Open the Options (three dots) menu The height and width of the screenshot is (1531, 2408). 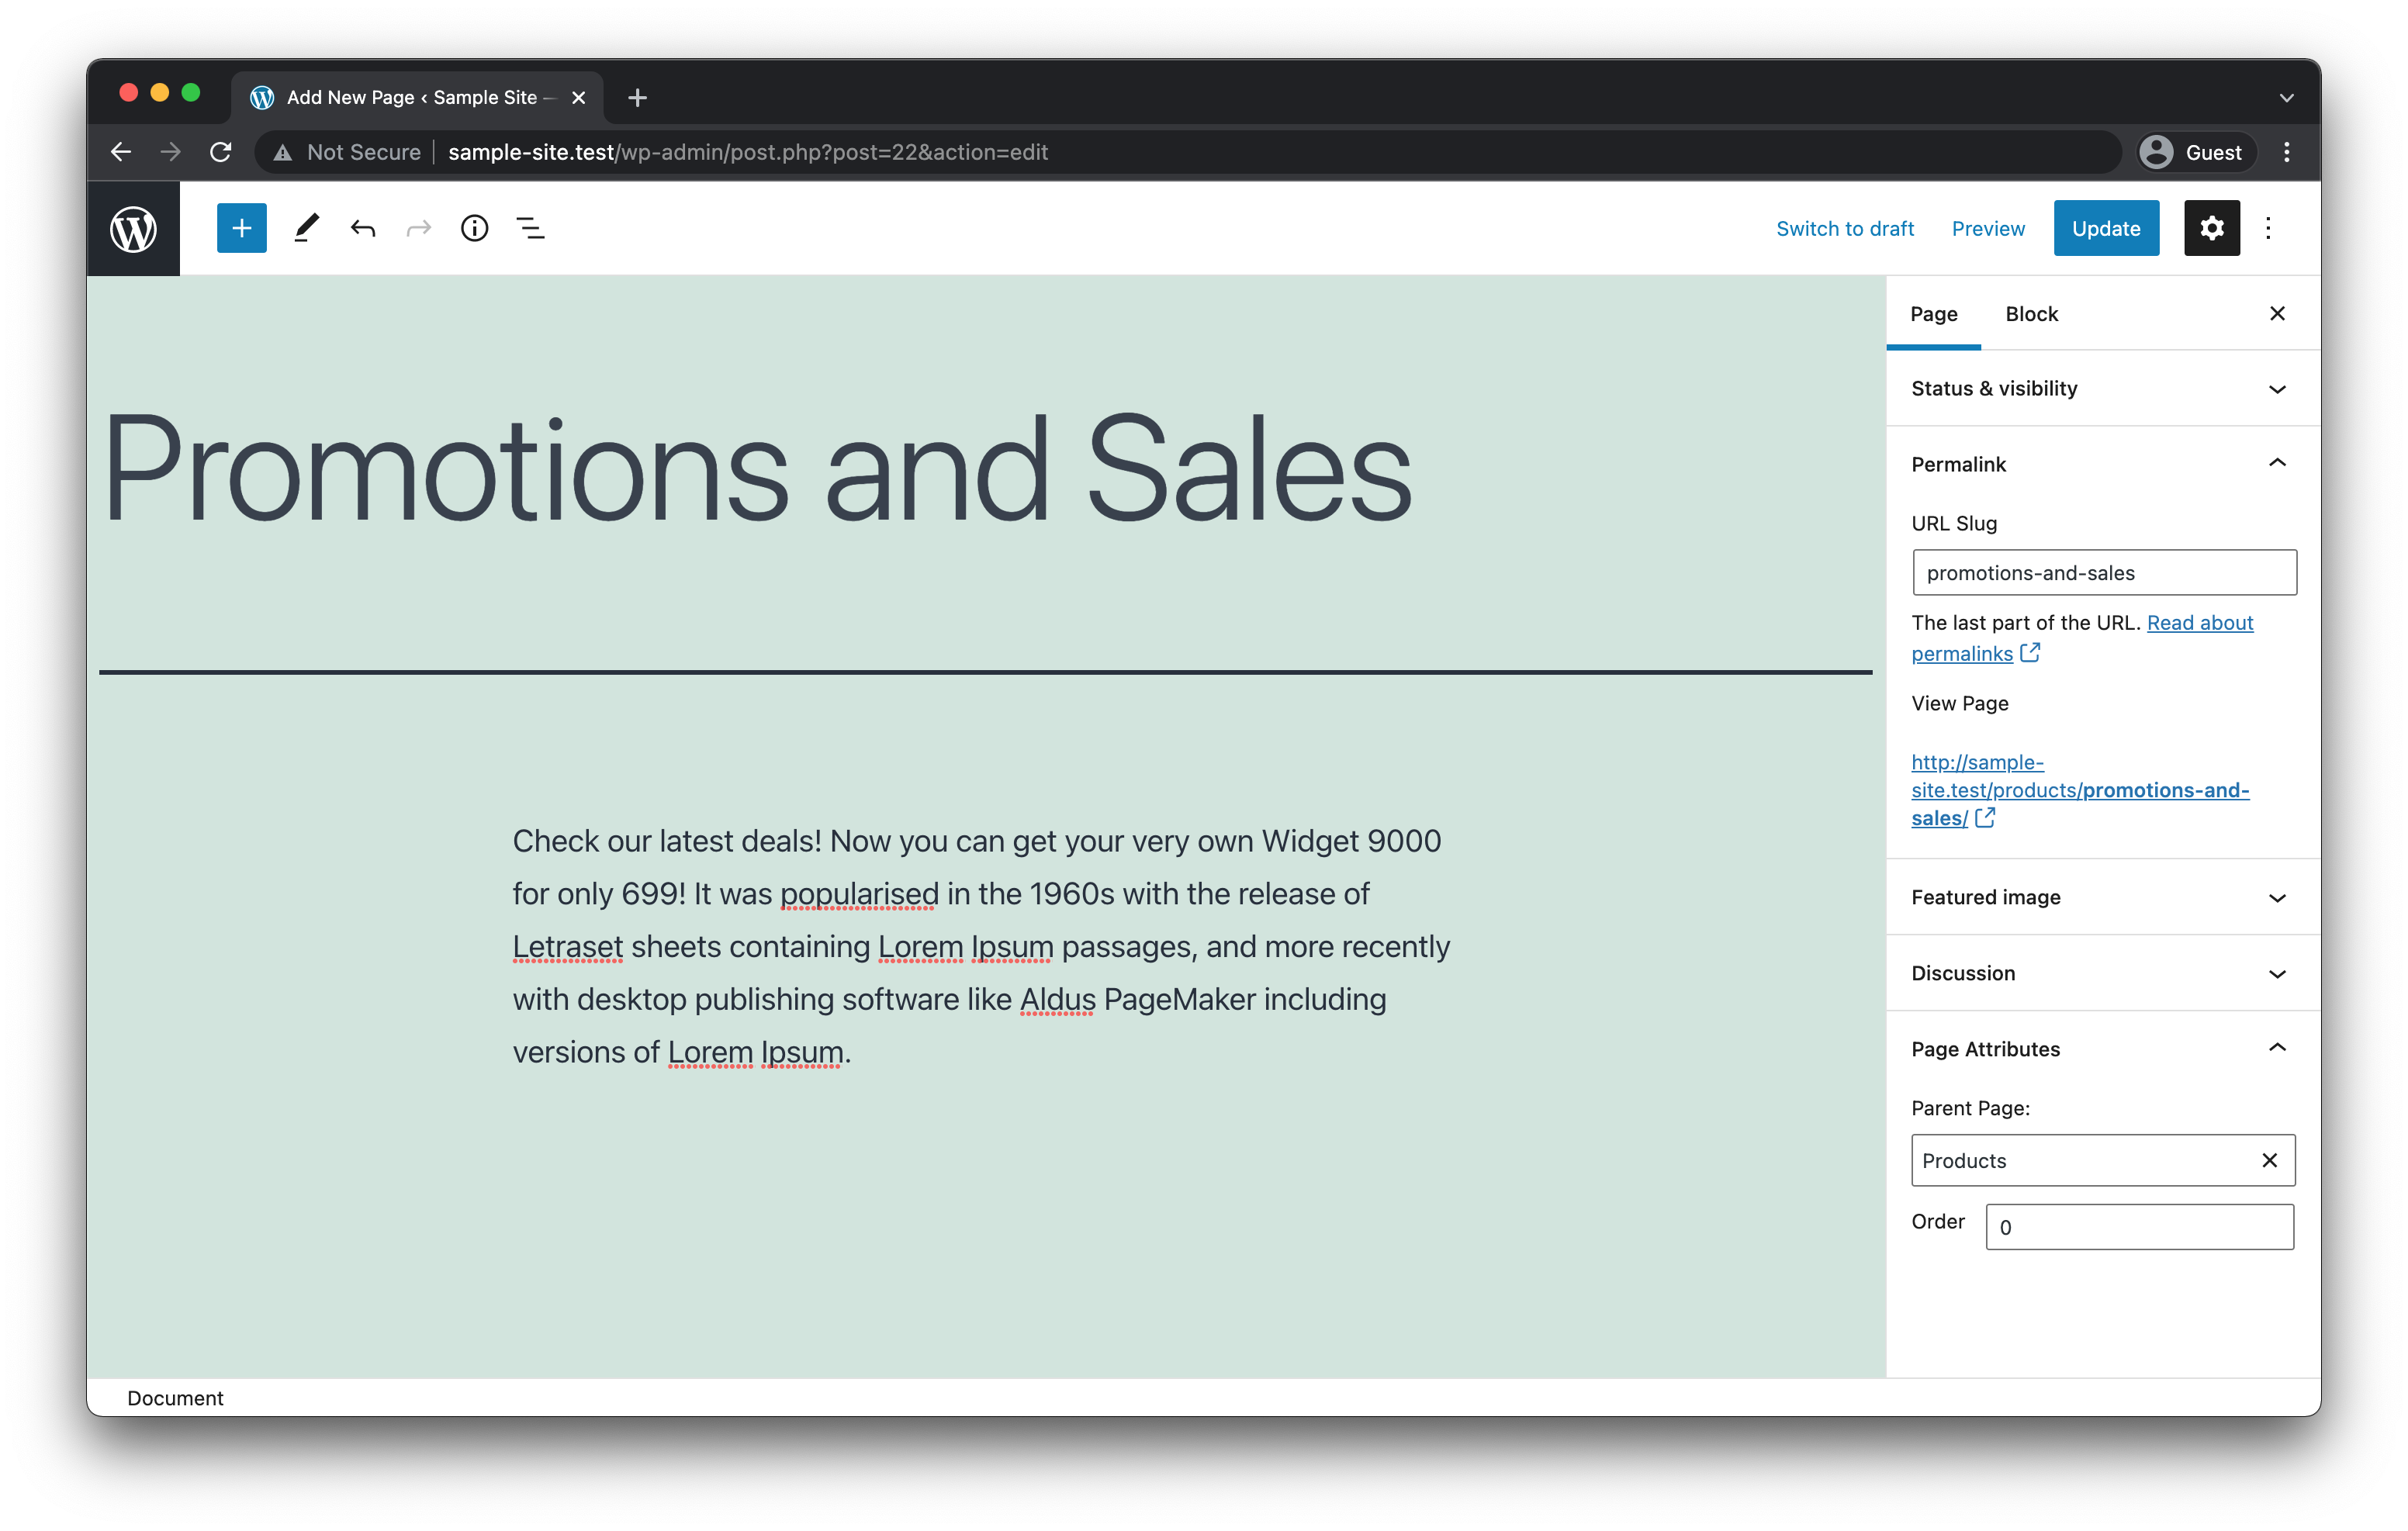coord(2268,228)
